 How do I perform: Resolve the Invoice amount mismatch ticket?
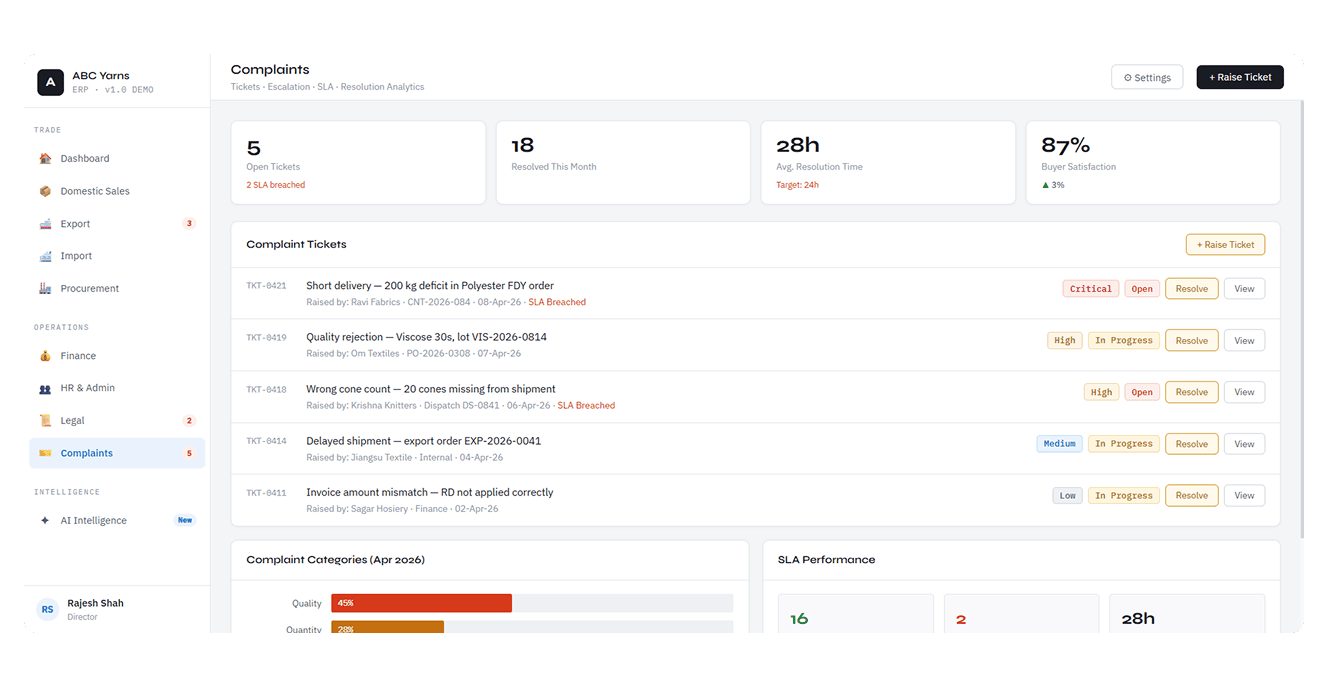[x=1192, y=495]
